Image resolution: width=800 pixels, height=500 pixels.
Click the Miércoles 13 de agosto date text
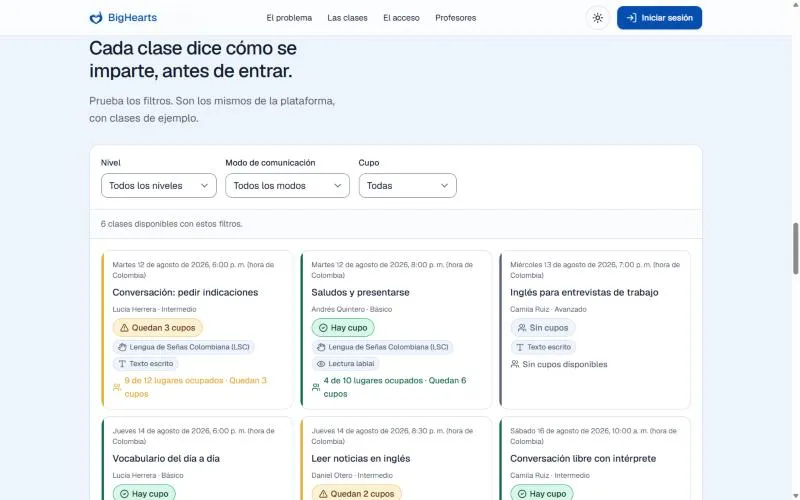[x=595, y=270]
